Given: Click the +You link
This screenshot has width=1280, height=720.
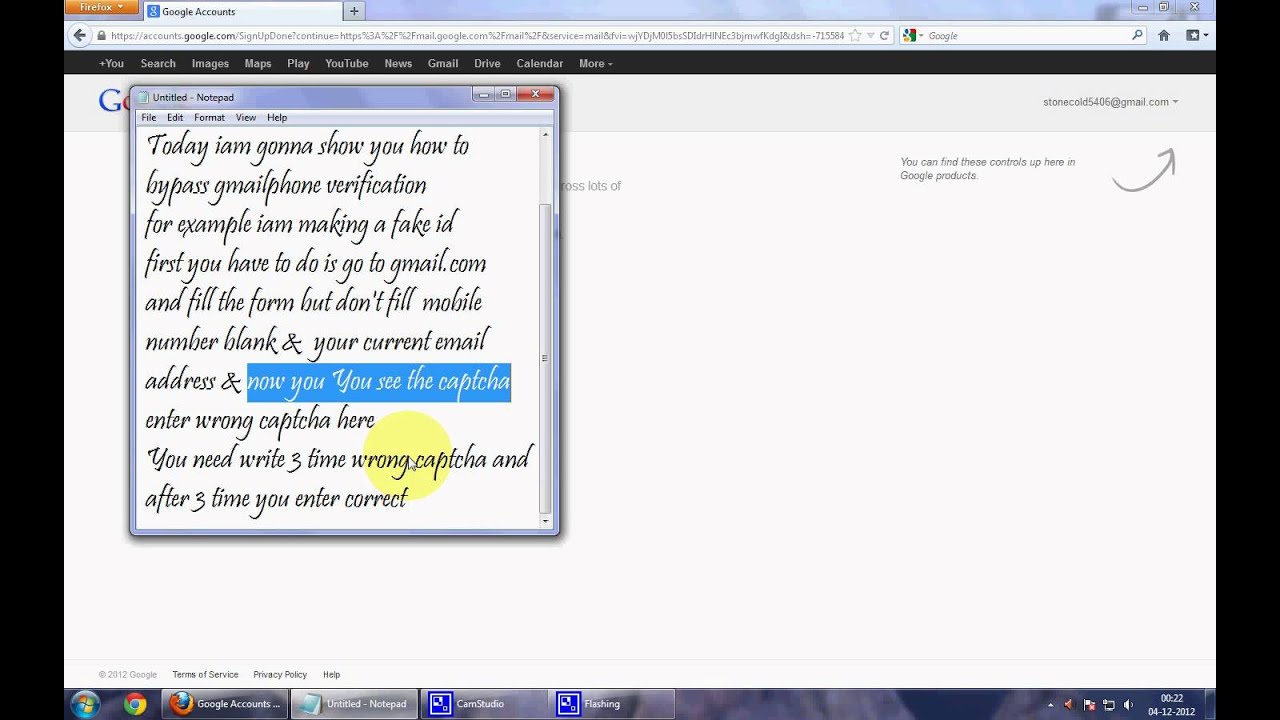Looking at the screenshot, I should pyautogui.click(x=111, y=63).
